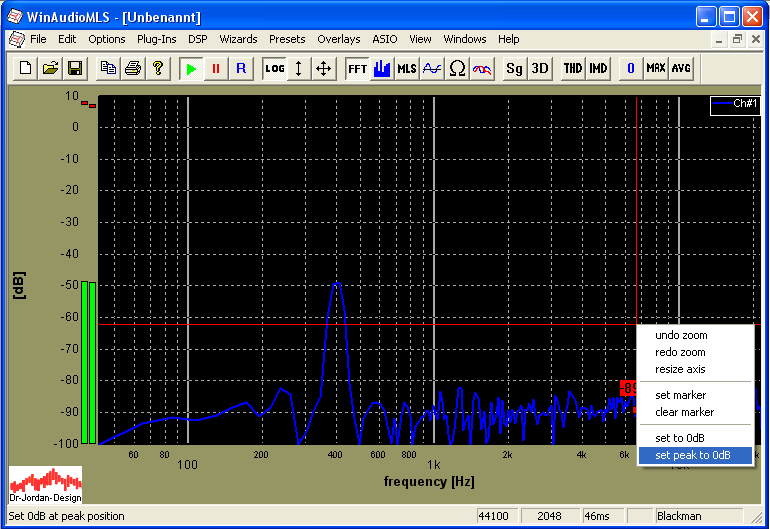
Task: Switch to the 3D display
Action: 540,68
